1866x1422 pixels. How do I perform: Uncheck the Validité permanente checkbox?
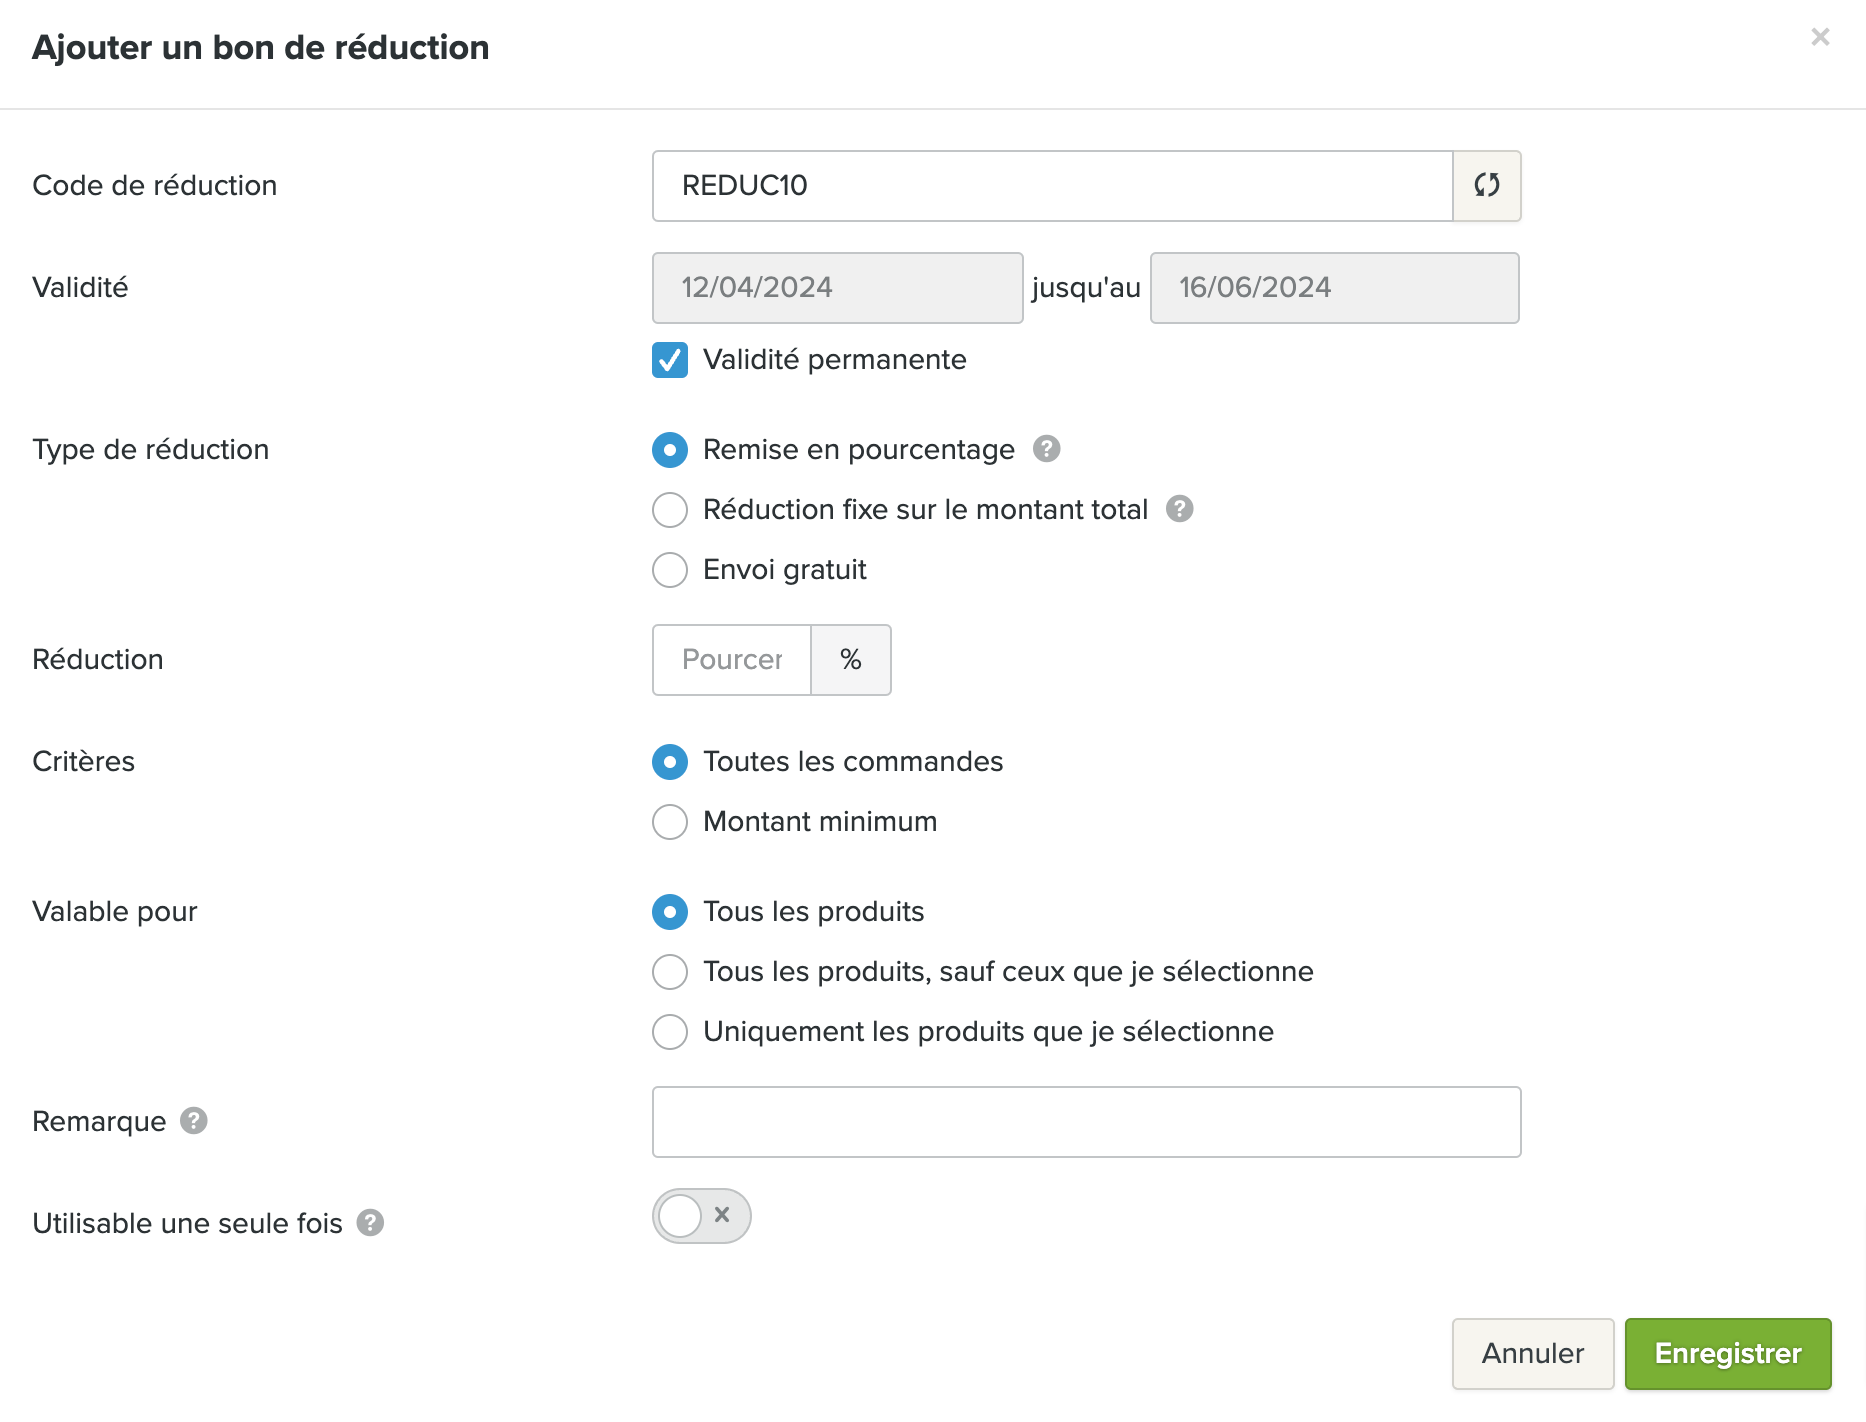(x=670, y=360)
